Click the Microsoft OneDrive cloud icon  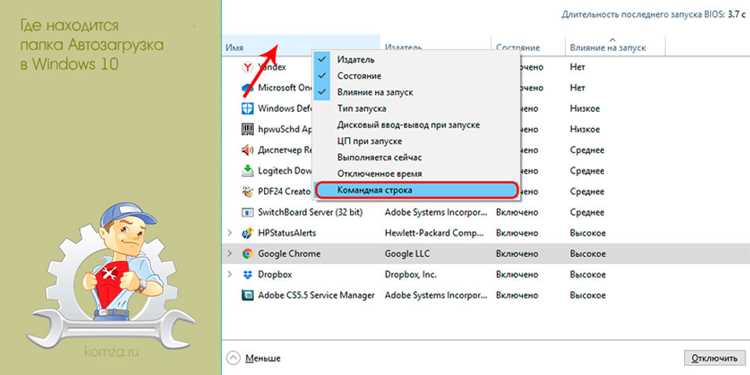[247, 88]
